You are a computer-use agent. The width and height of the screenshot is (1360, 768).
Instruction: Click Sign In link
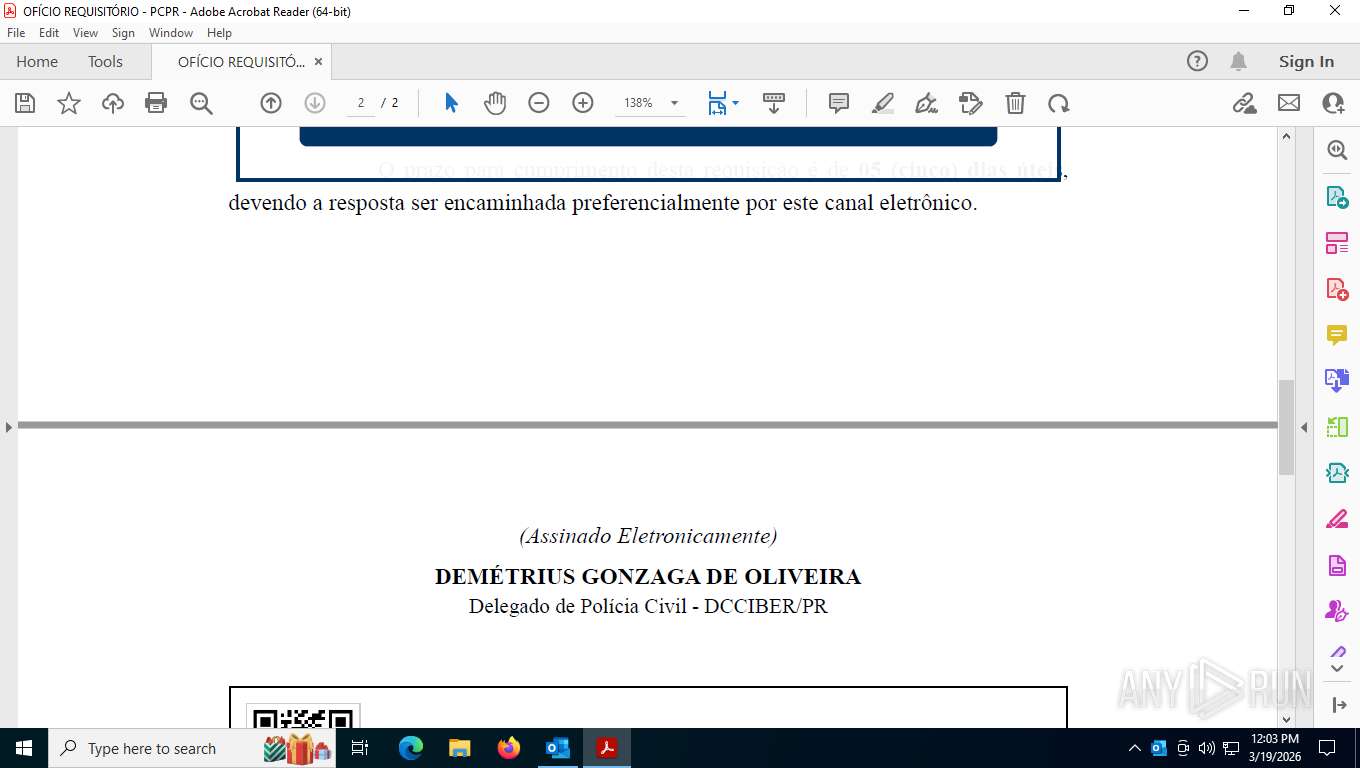(x=1306, y=61)
